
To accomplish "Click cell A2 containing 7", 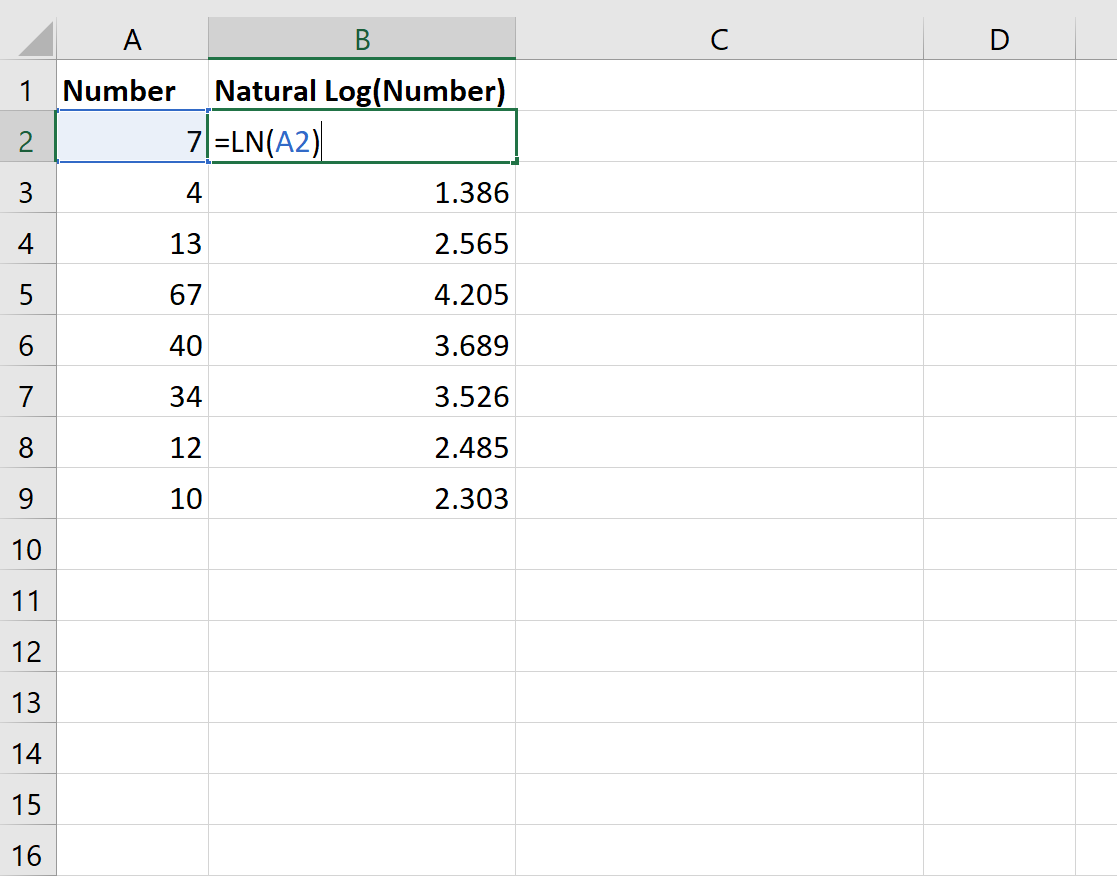I will pos(133,142).
